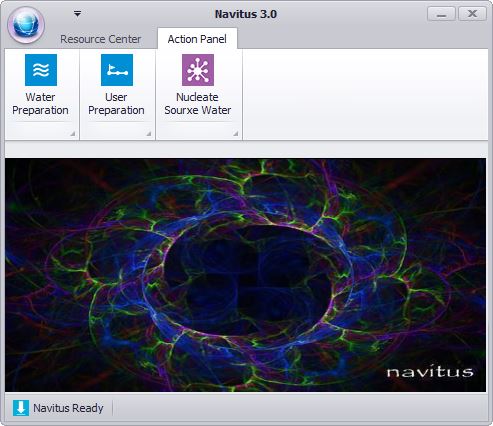Select the Action Panel tab
The height and width of the screenshot is (426, 493).
[x=197, y=39]
